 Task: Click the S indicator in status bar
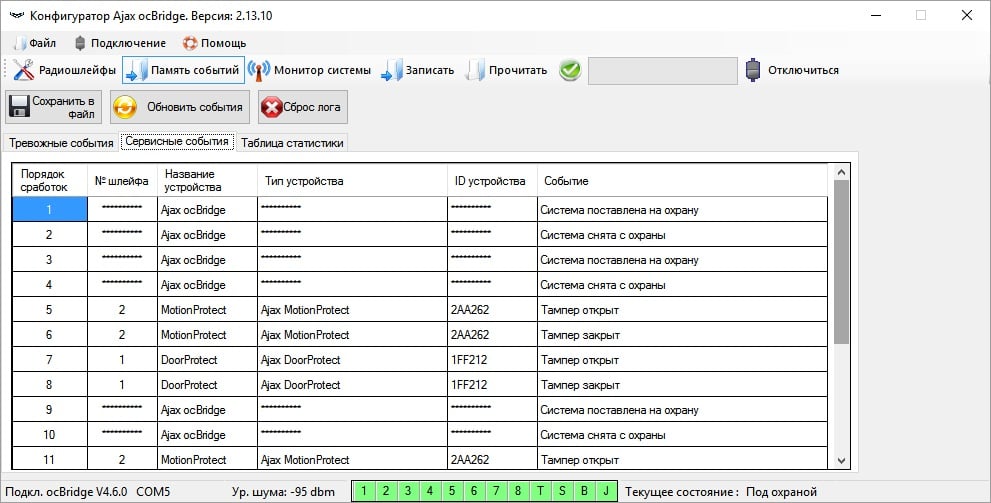[562, 491]
